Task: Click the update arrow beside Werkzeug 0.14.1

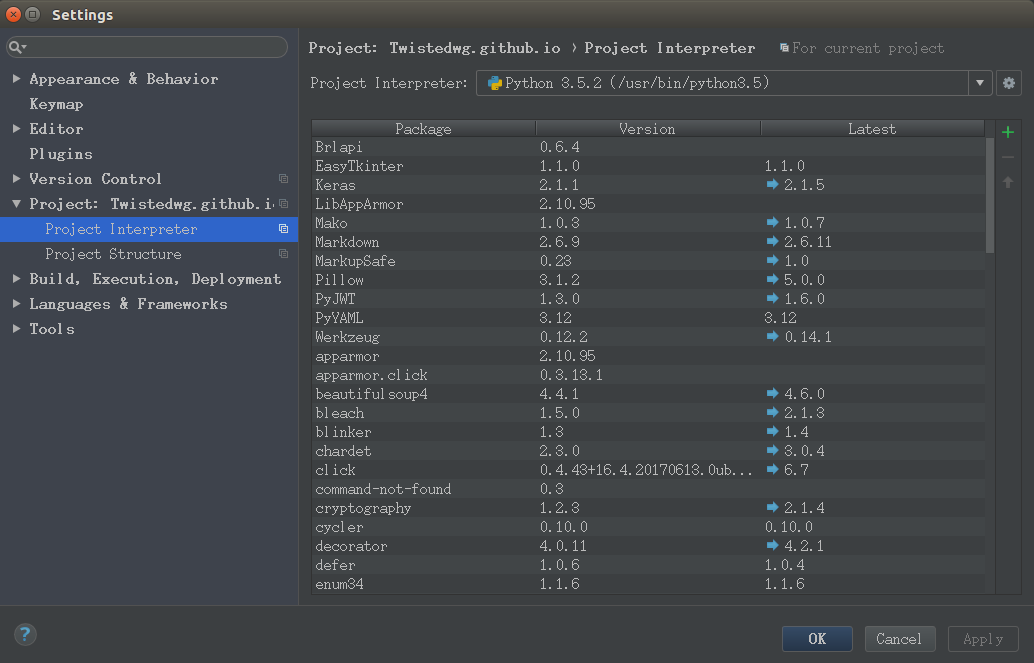Action: pos(772,337)
